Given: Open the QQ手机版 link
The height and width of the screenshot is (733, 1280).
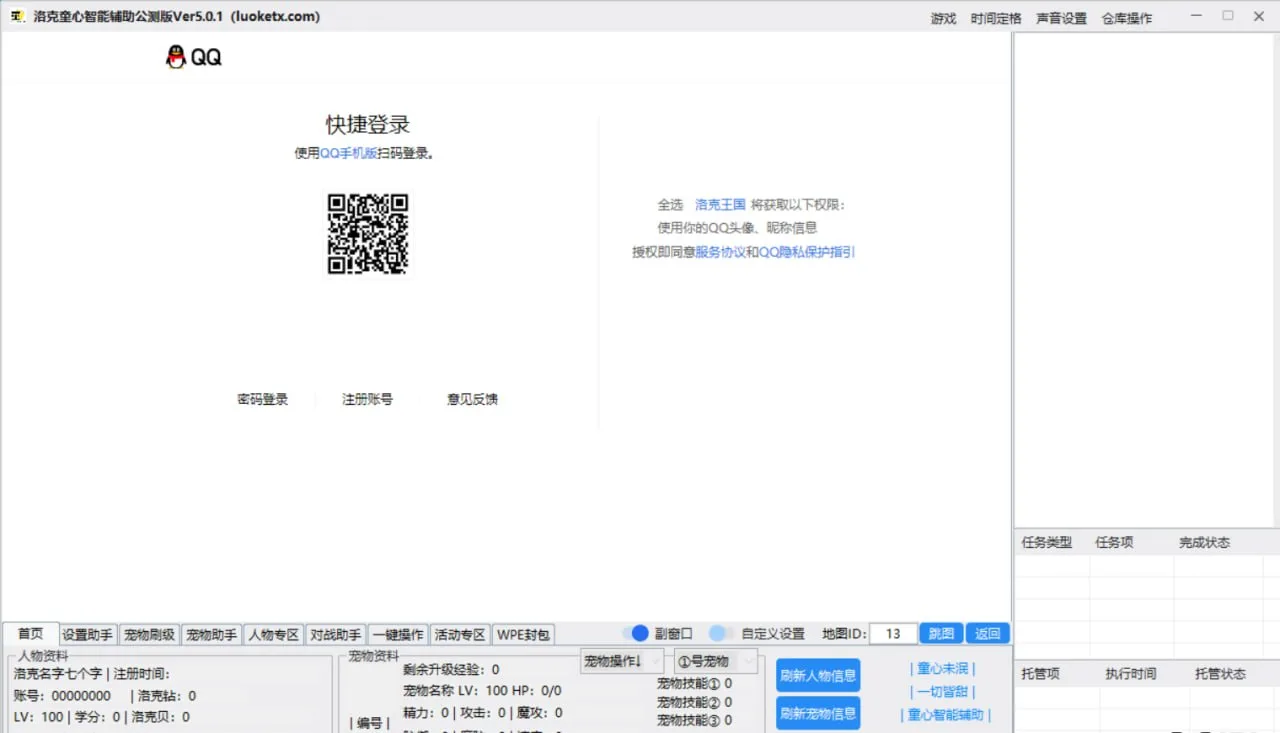Looking at the screenshot, I should pyautogui.click(x=348, y=153).
